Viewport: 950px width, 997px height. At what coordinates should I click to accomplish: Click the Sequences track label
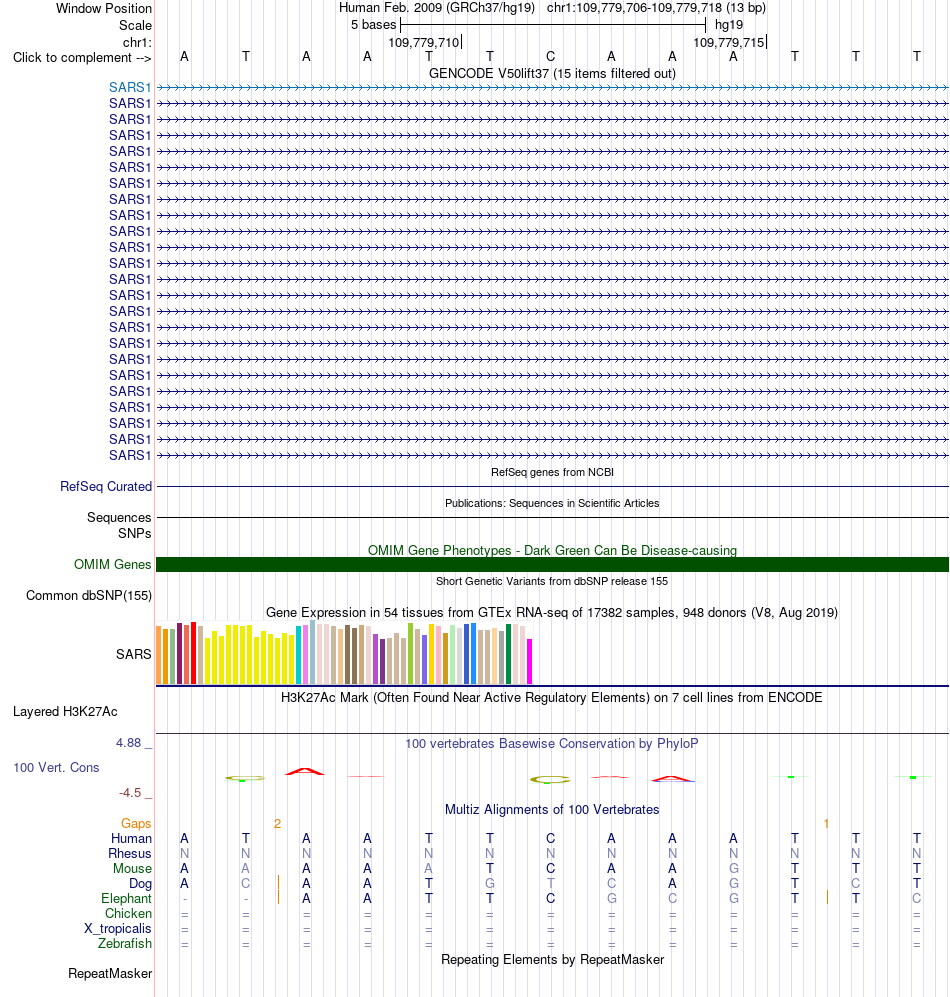119,518
